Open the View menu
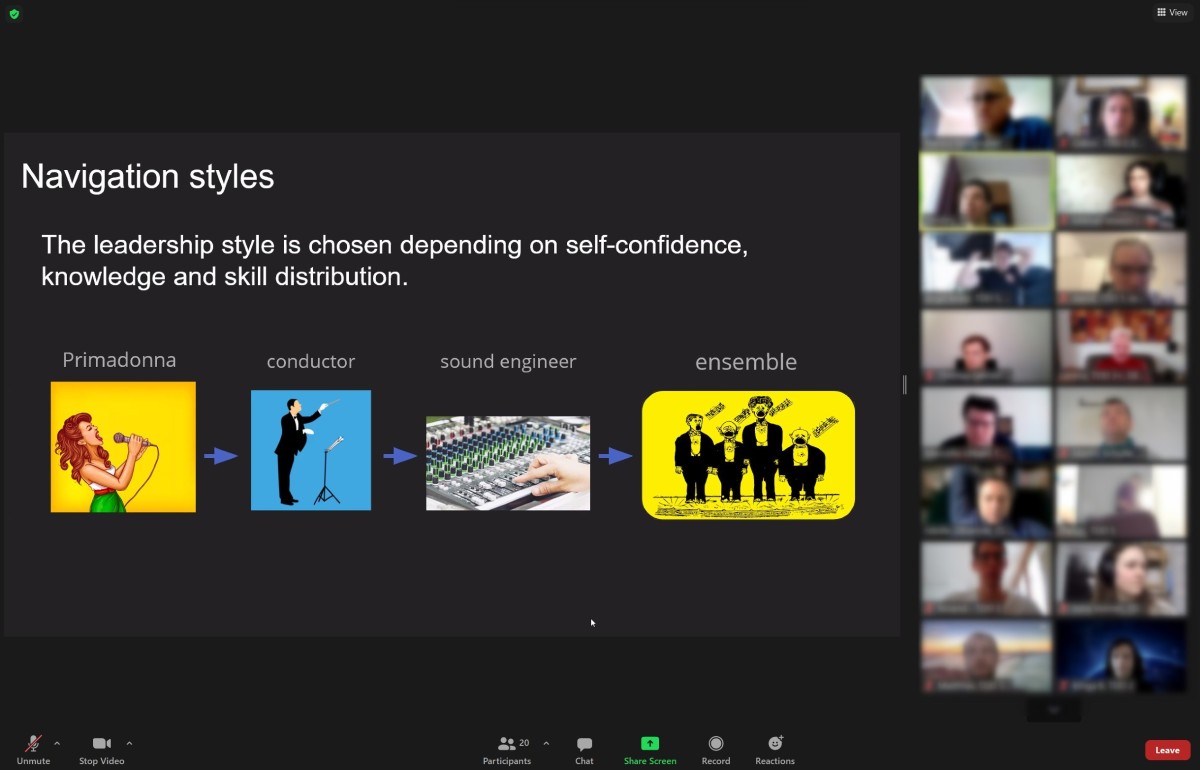The height and width of the screenshot is (770, 1200). (x=1172, y=12)
